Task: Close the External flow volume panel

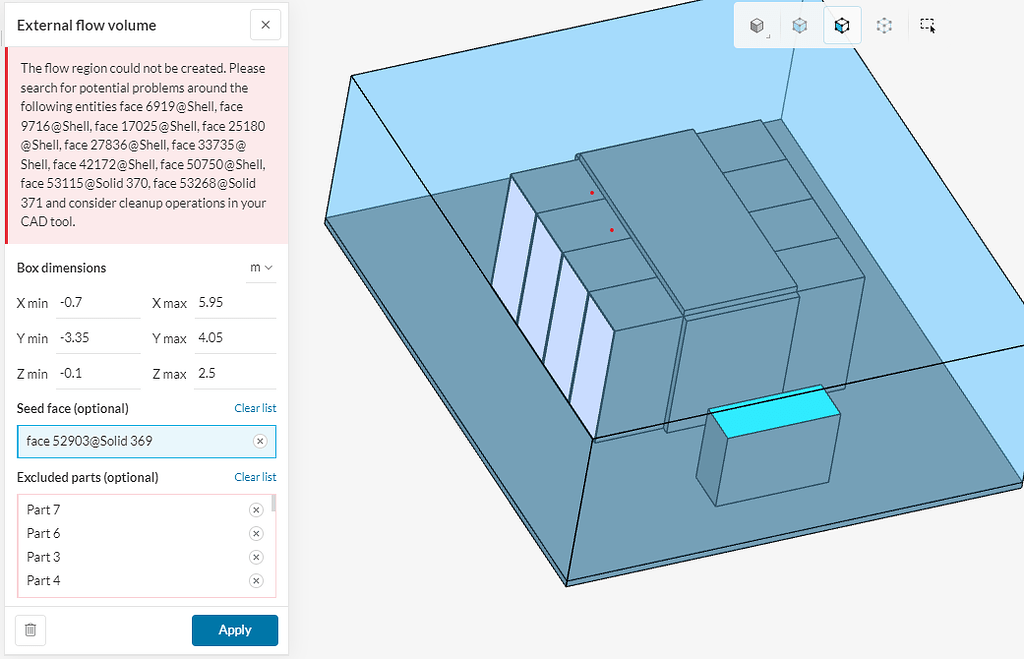Action: [265, 24]
